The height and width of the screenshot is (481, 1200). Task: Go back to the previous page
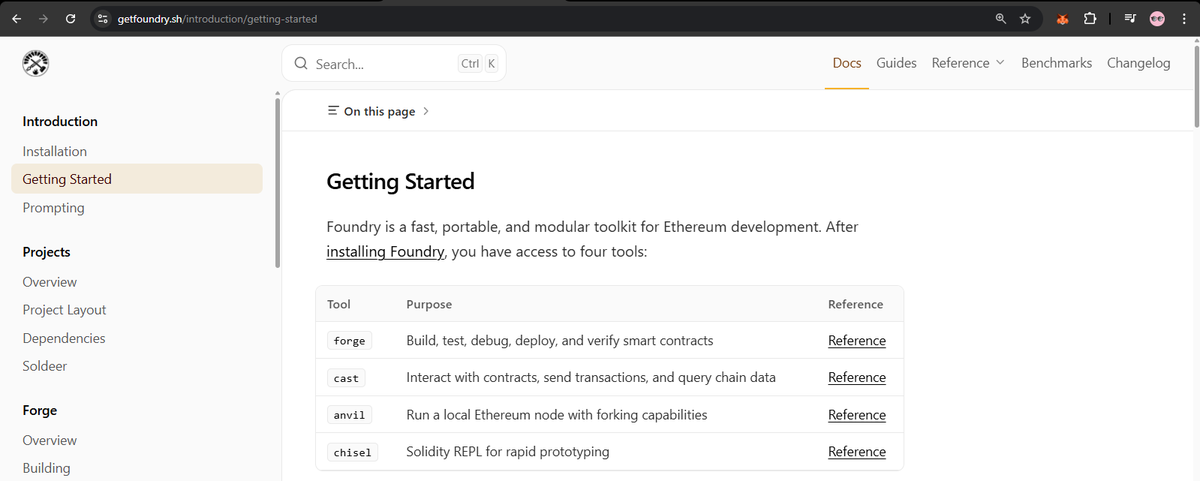point(17,19)
